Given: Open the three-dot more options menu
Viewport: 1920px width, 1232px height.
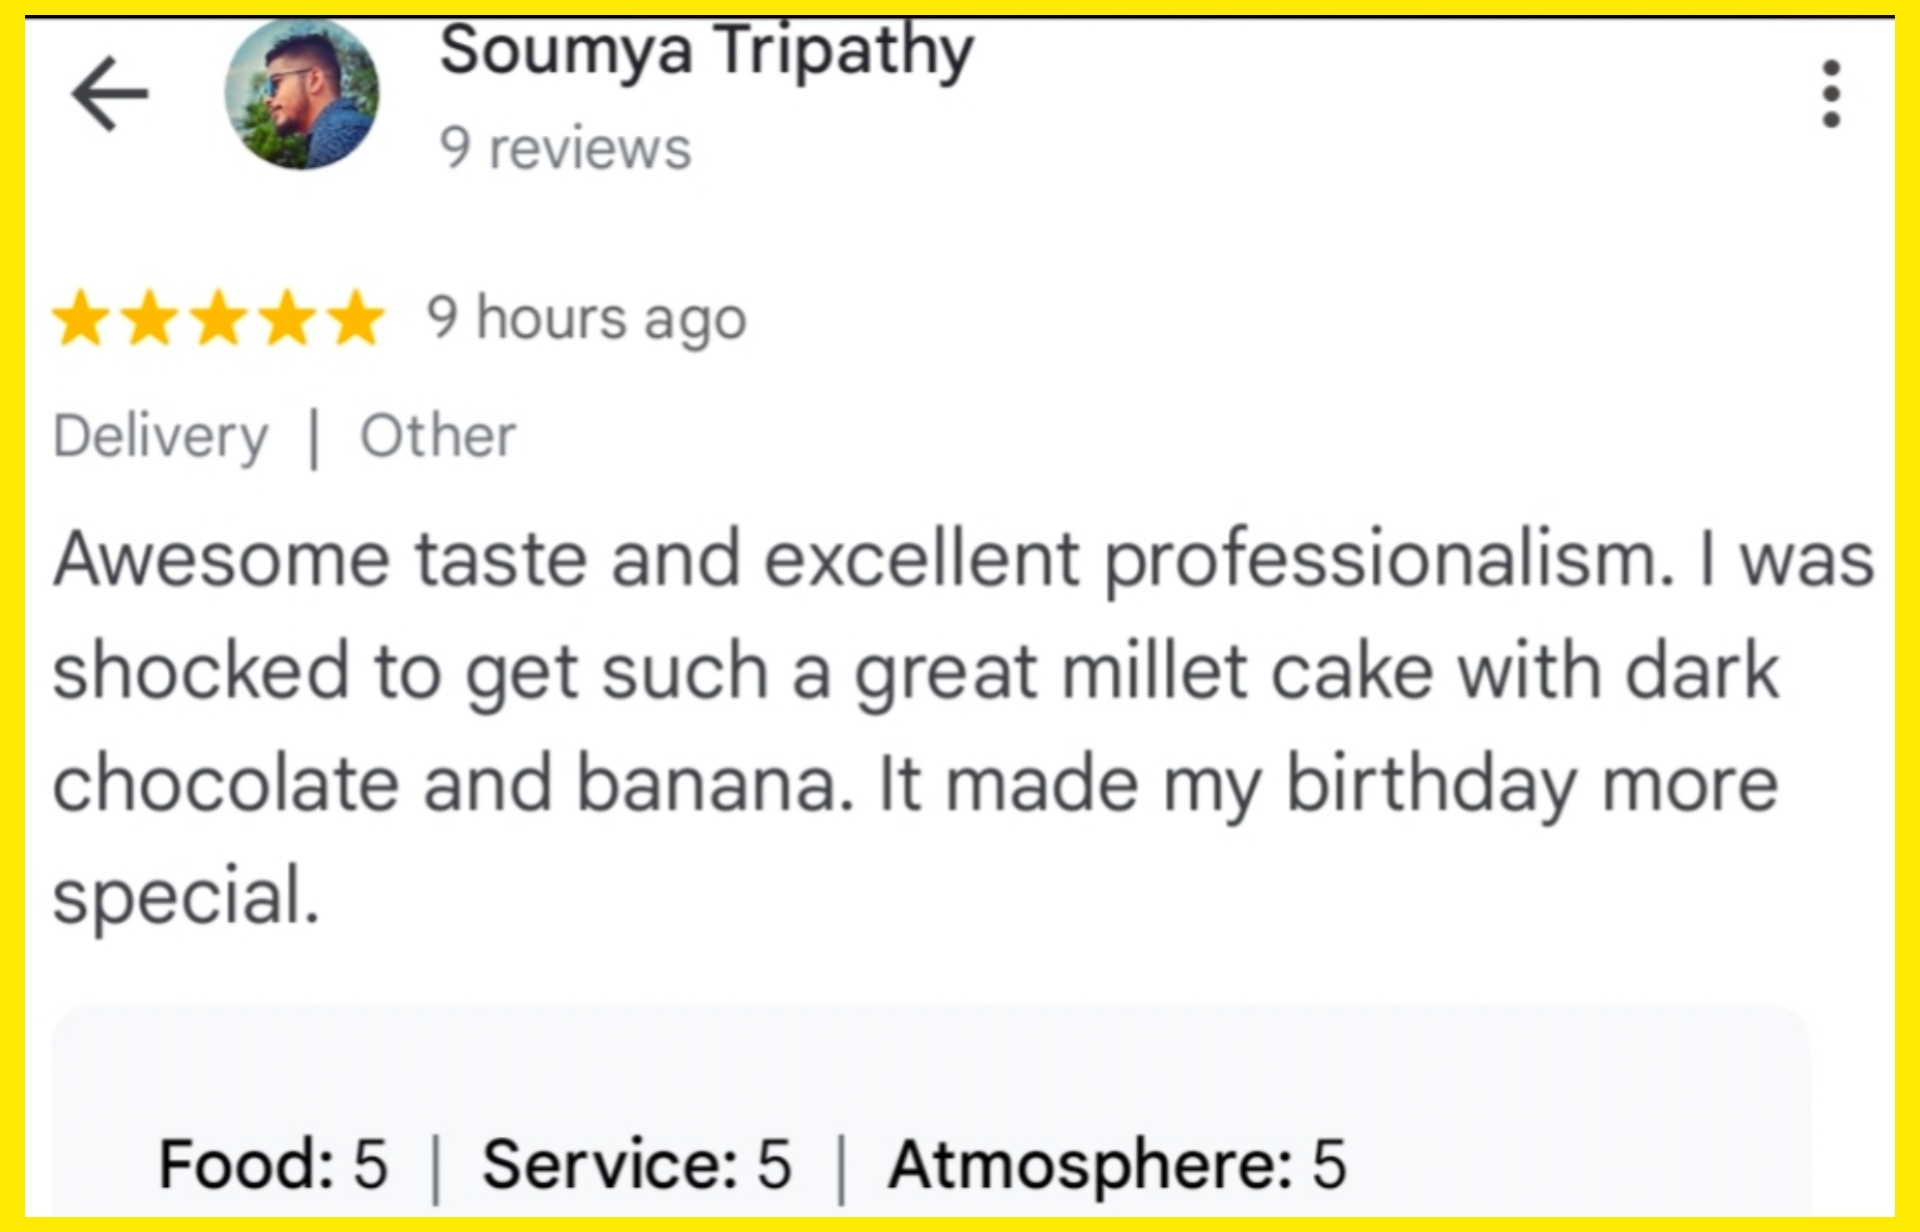Looking at the screenshot, I should click(1830, 94).
